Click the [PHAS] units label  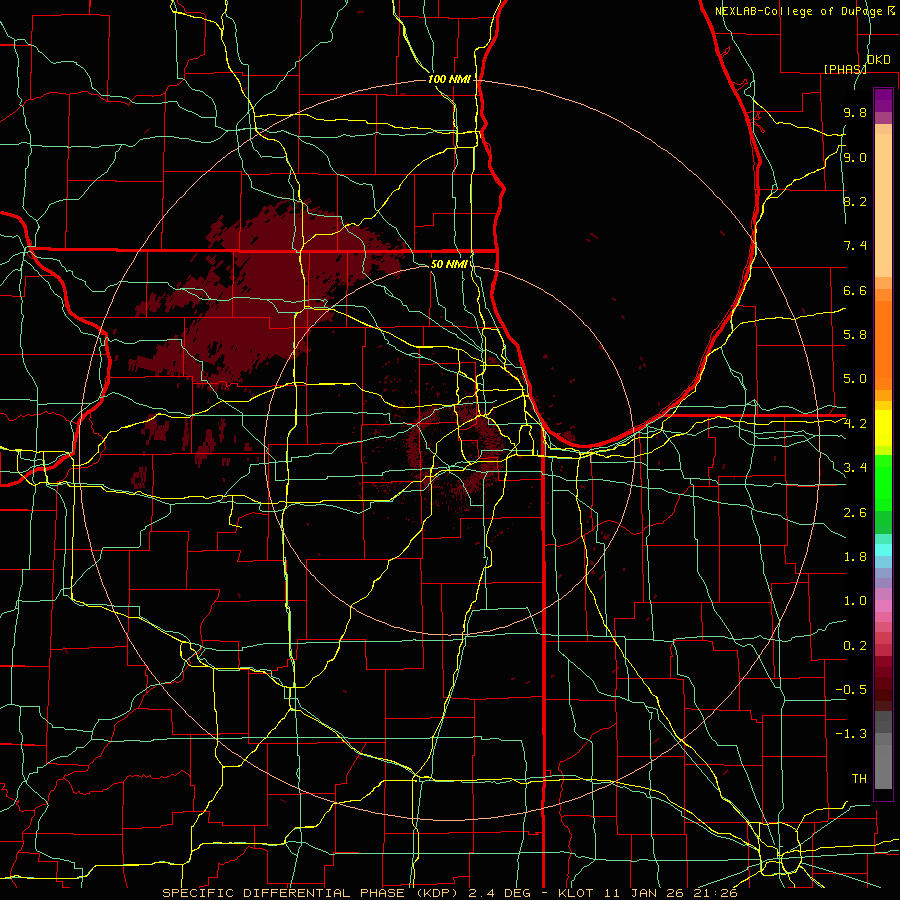pyautogui.click(x=845, y=69)
